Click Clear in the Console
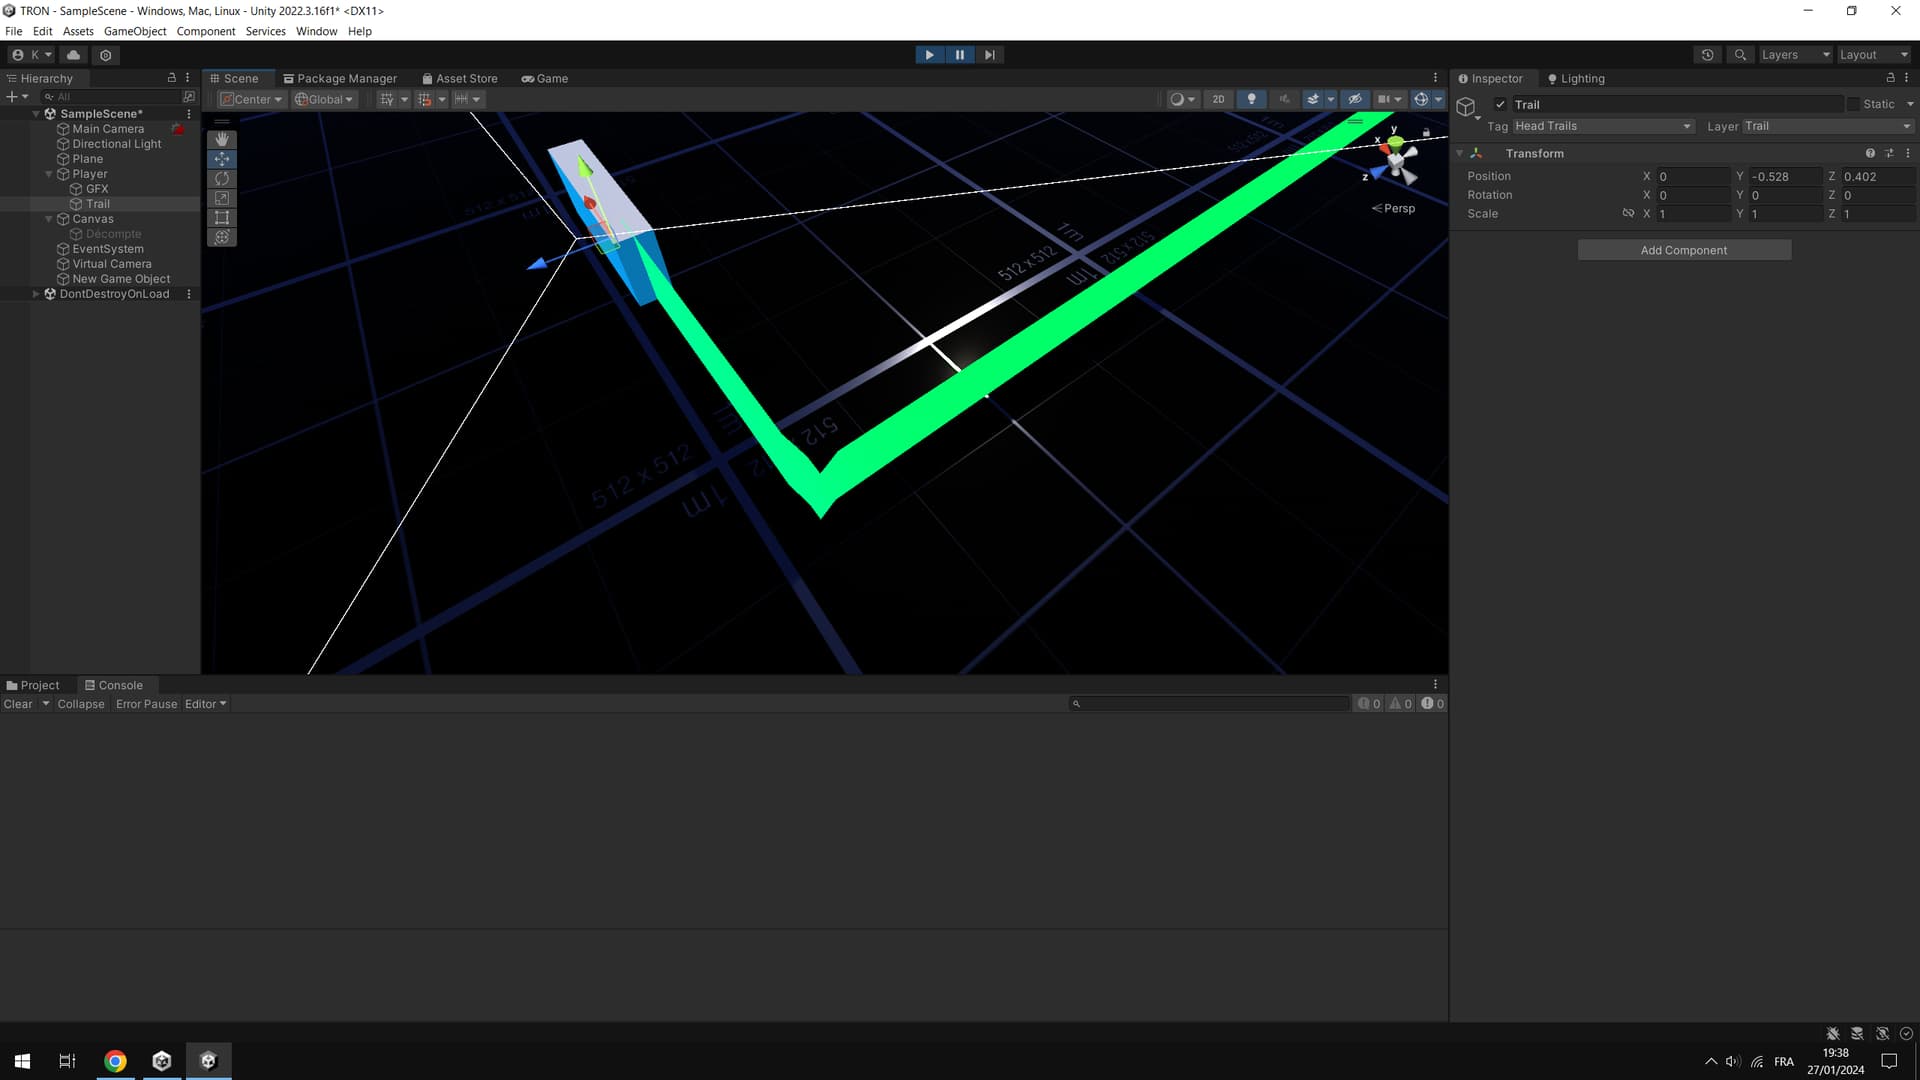This screenshot has height=1080, width=1920. (x=17, y=703)
